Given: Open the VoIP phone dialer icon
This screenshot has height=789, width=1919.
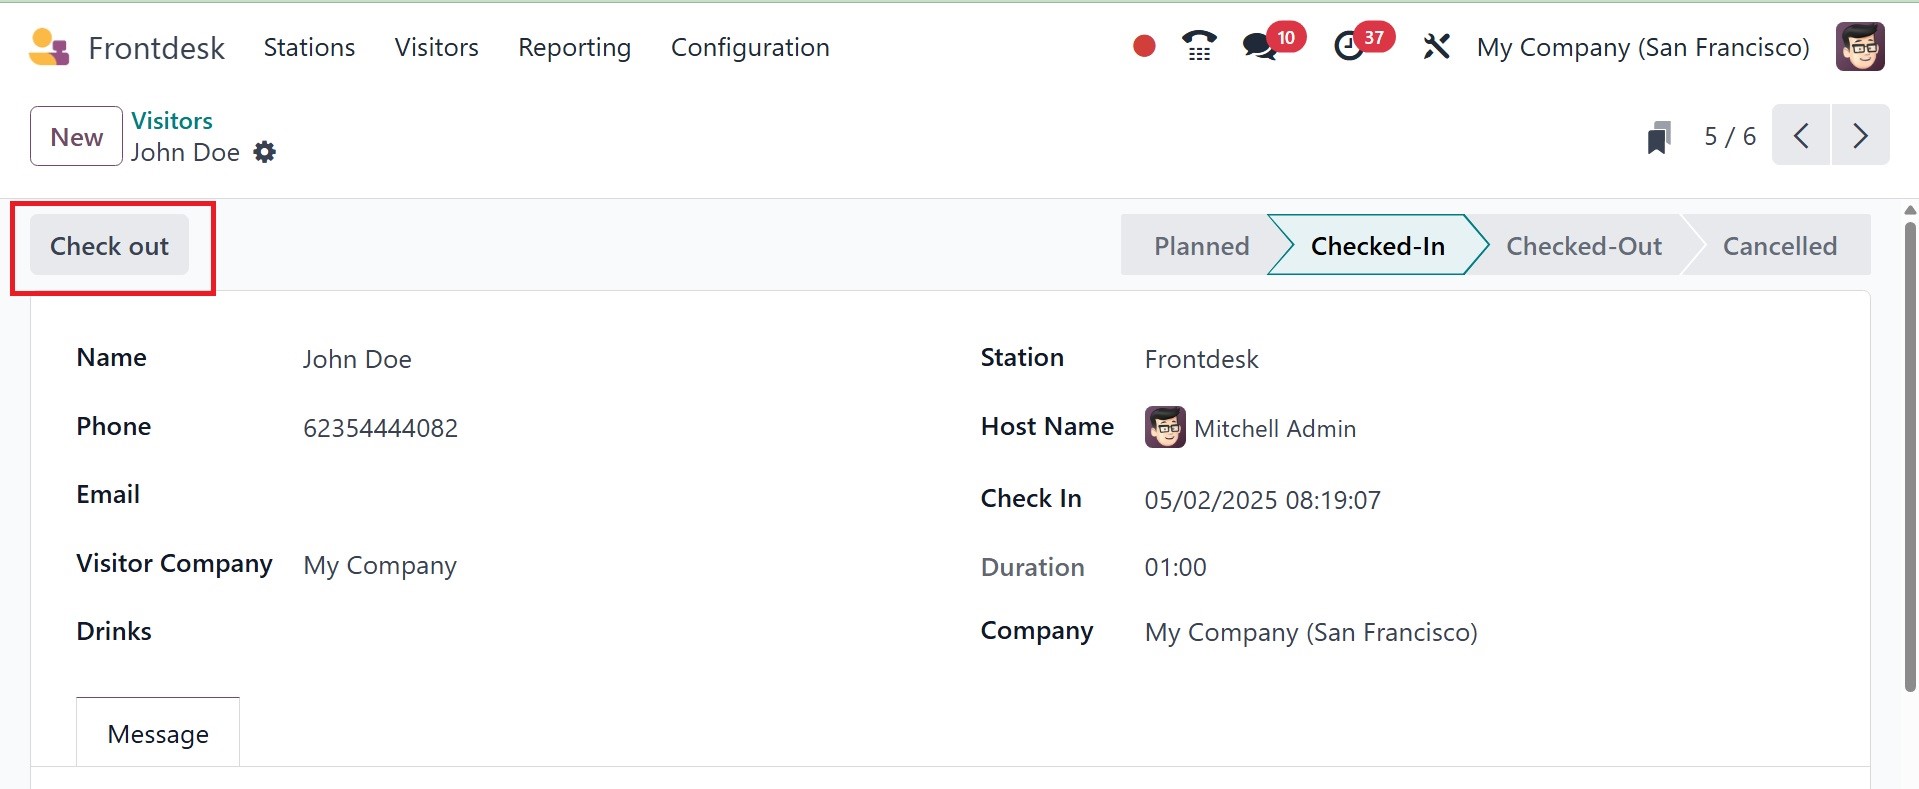Looking at the screenshot, I should pyautogui.click(x=1198, y=47).
